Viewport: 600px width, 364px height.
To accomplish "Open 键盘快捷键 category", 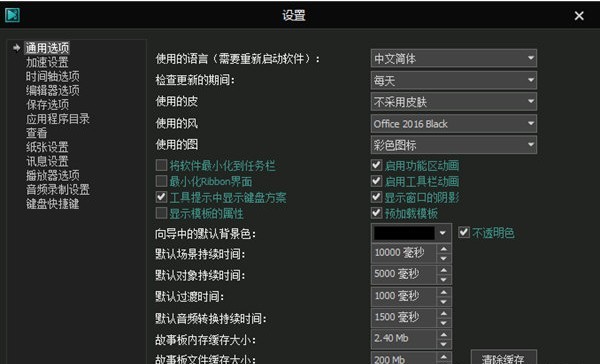I will pyautogui.click(x=53, y=204).
